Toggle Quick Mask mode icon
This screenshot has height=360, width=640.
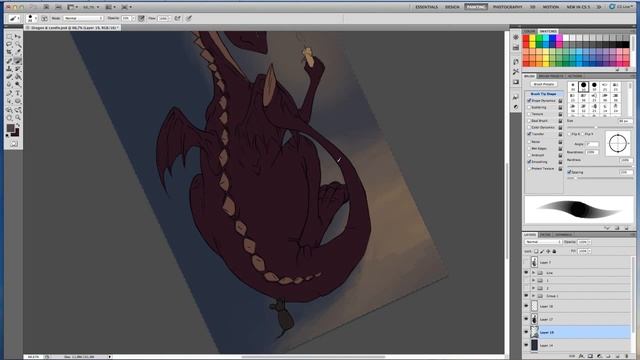tap(14, 144)
